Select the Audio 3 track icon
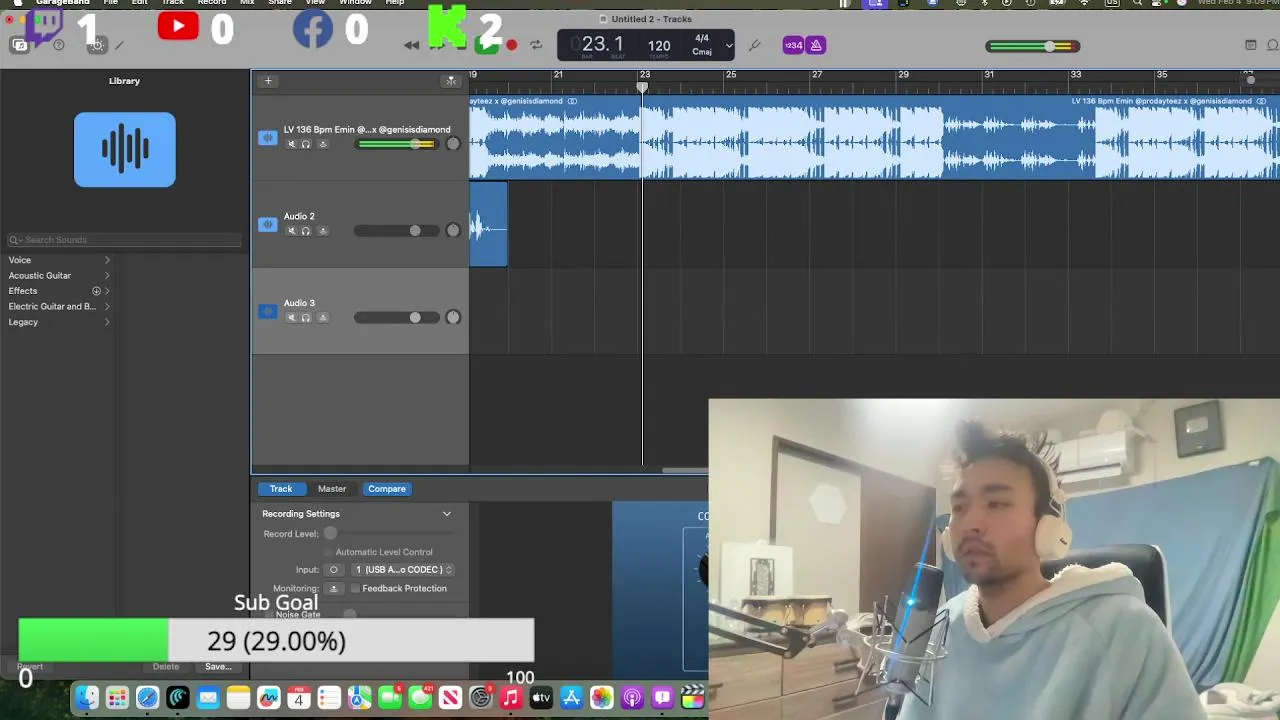The height and width of the screenshot is (720, 1280). pos(267,312)
